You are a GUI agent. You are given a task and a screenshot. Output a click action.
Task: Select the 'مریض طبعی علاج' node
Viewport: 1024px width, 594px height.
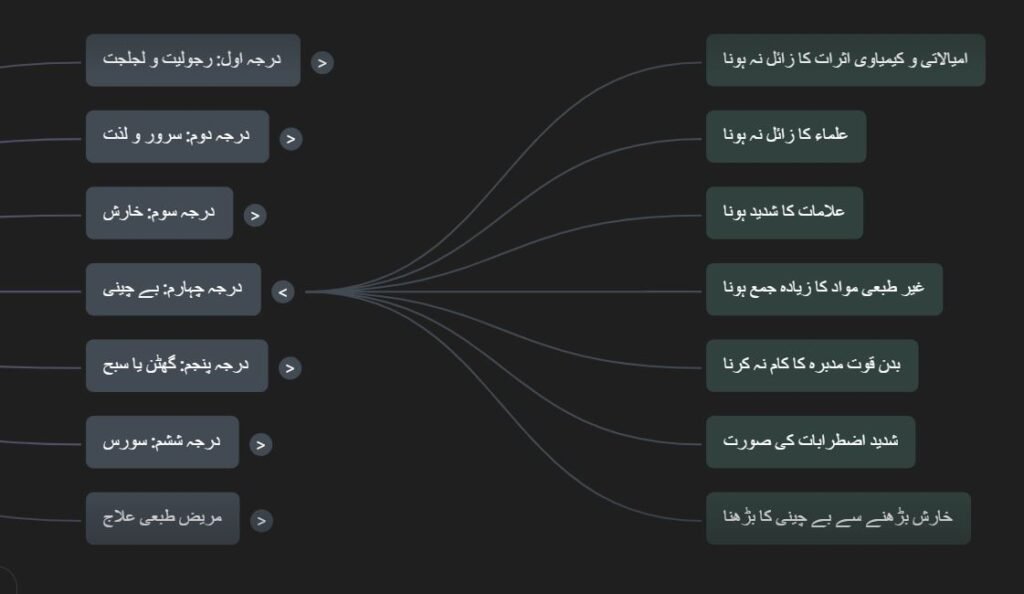click(163, 518)
